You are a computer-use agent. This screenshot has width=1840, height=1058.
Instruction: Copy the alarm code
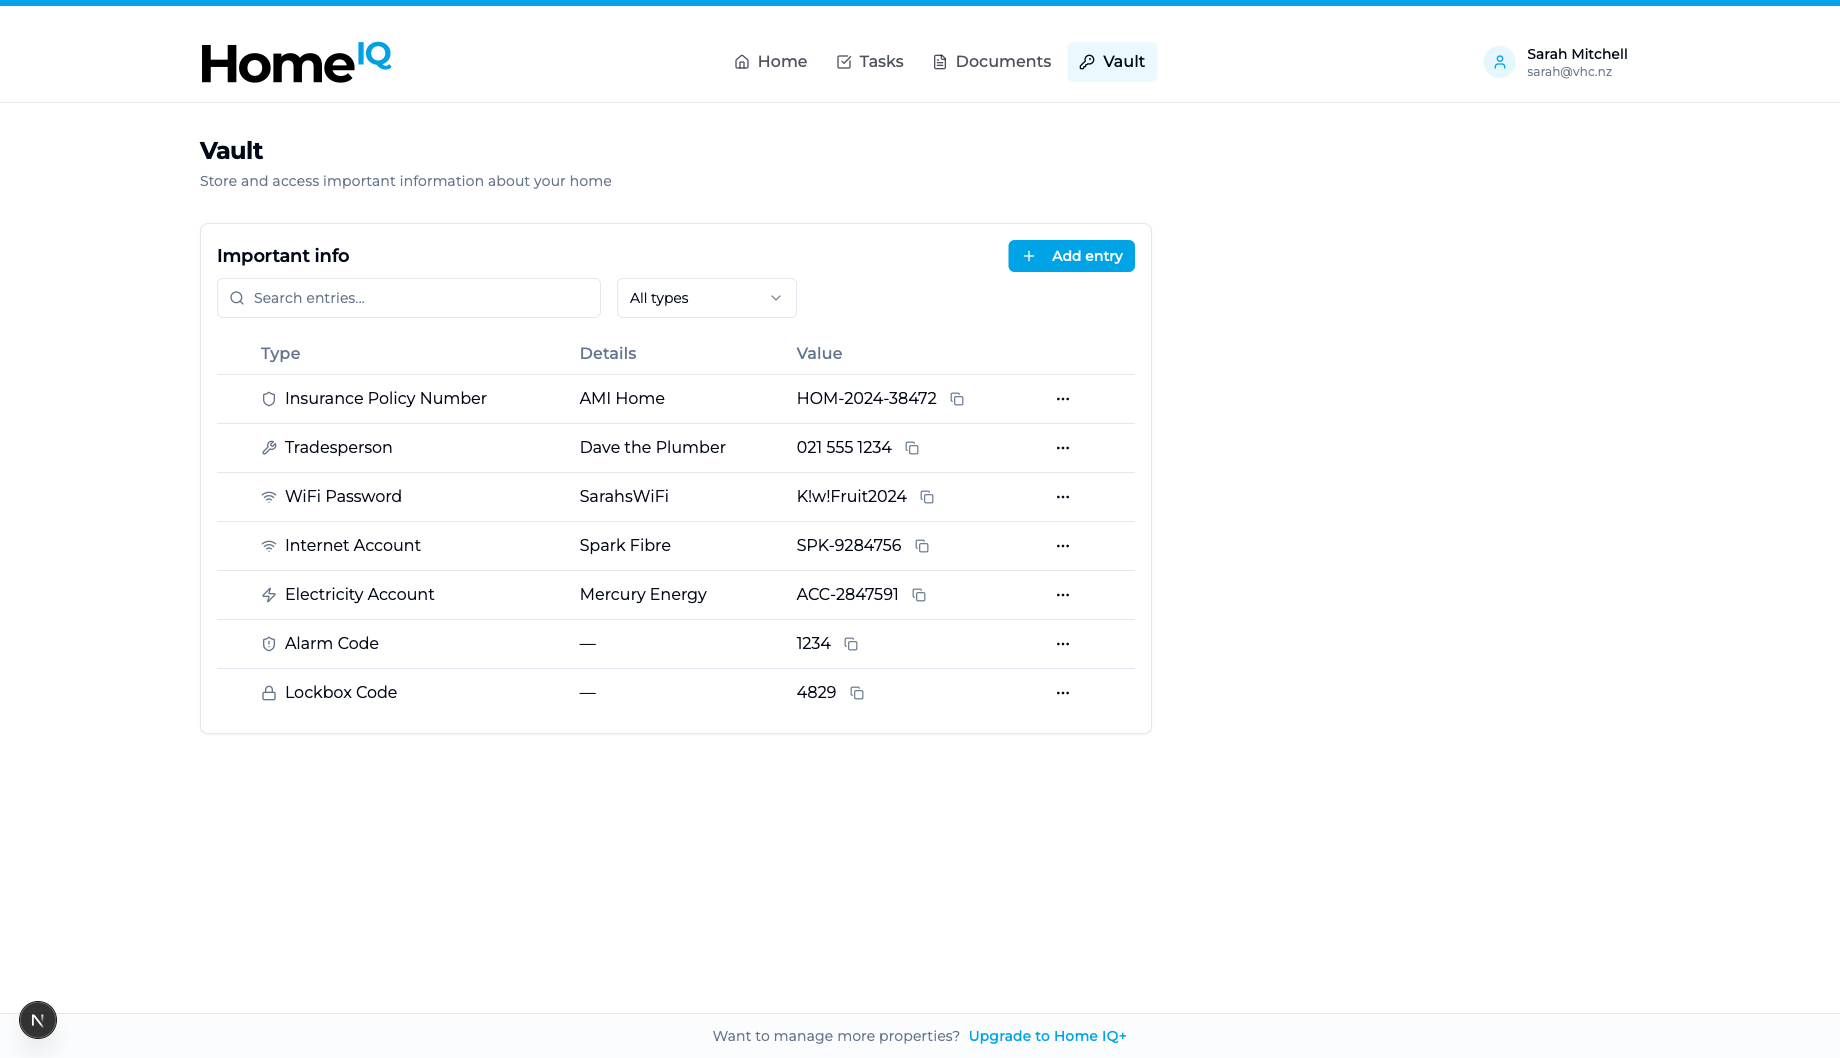(851, 644)
